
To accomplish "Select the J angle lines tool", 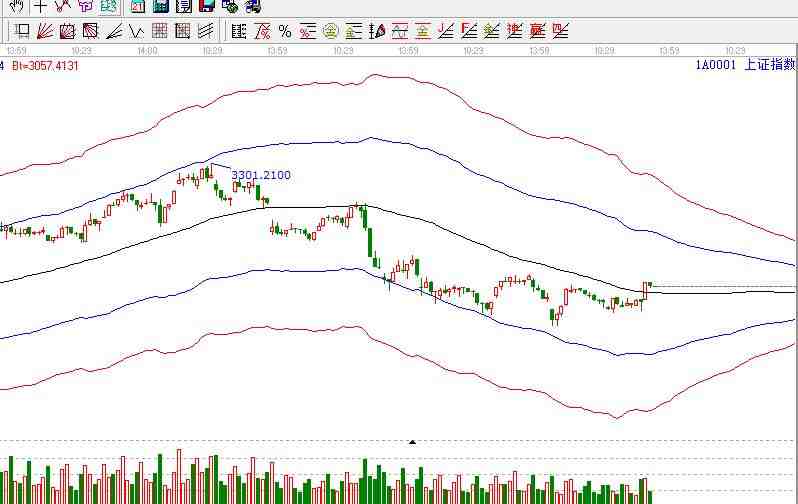I will tap(446, 31).
